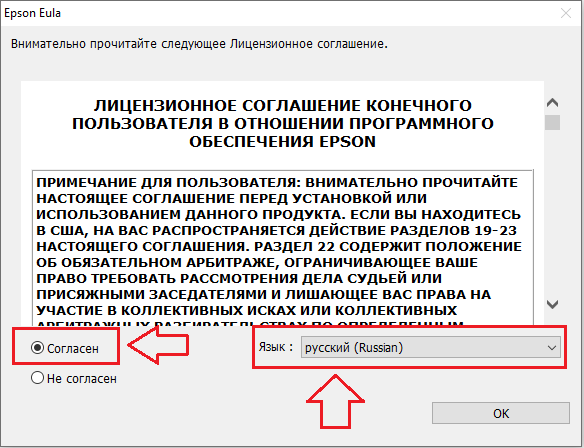Click the line mentioning "РАЗДЕЛОВ 19-23"

click(277, 231)
